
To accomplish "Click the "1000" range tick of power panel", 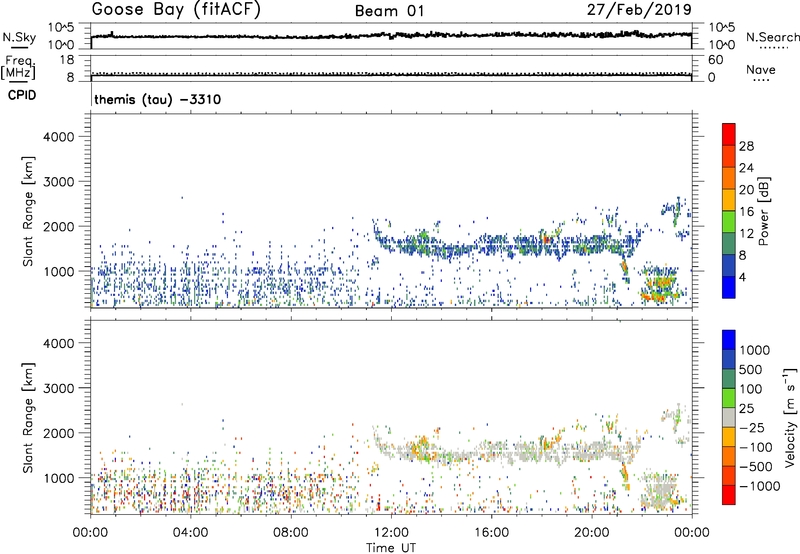I will tap(58, 271).
